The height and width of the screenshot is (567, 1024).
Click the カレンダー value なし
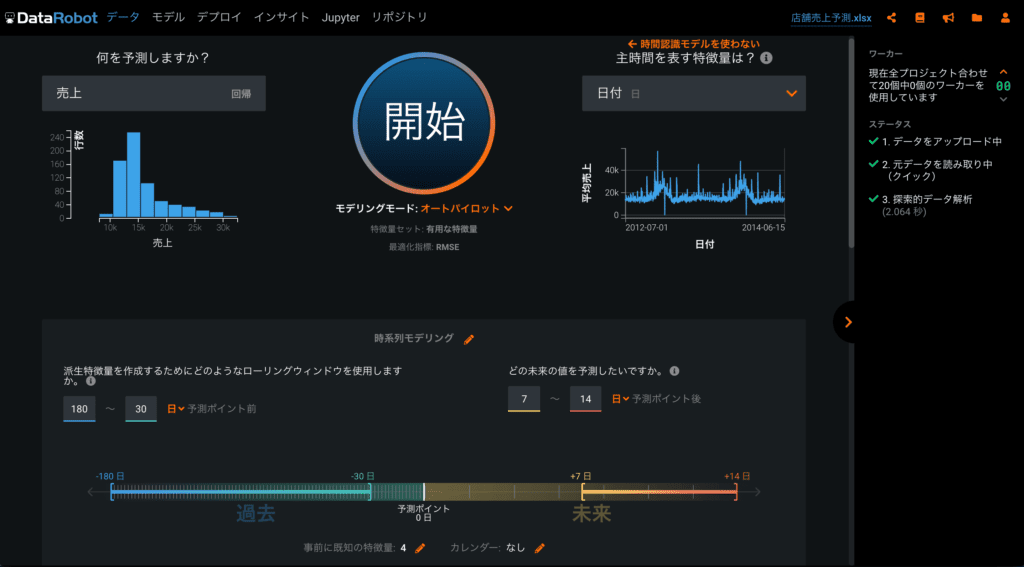click(516, 548)
